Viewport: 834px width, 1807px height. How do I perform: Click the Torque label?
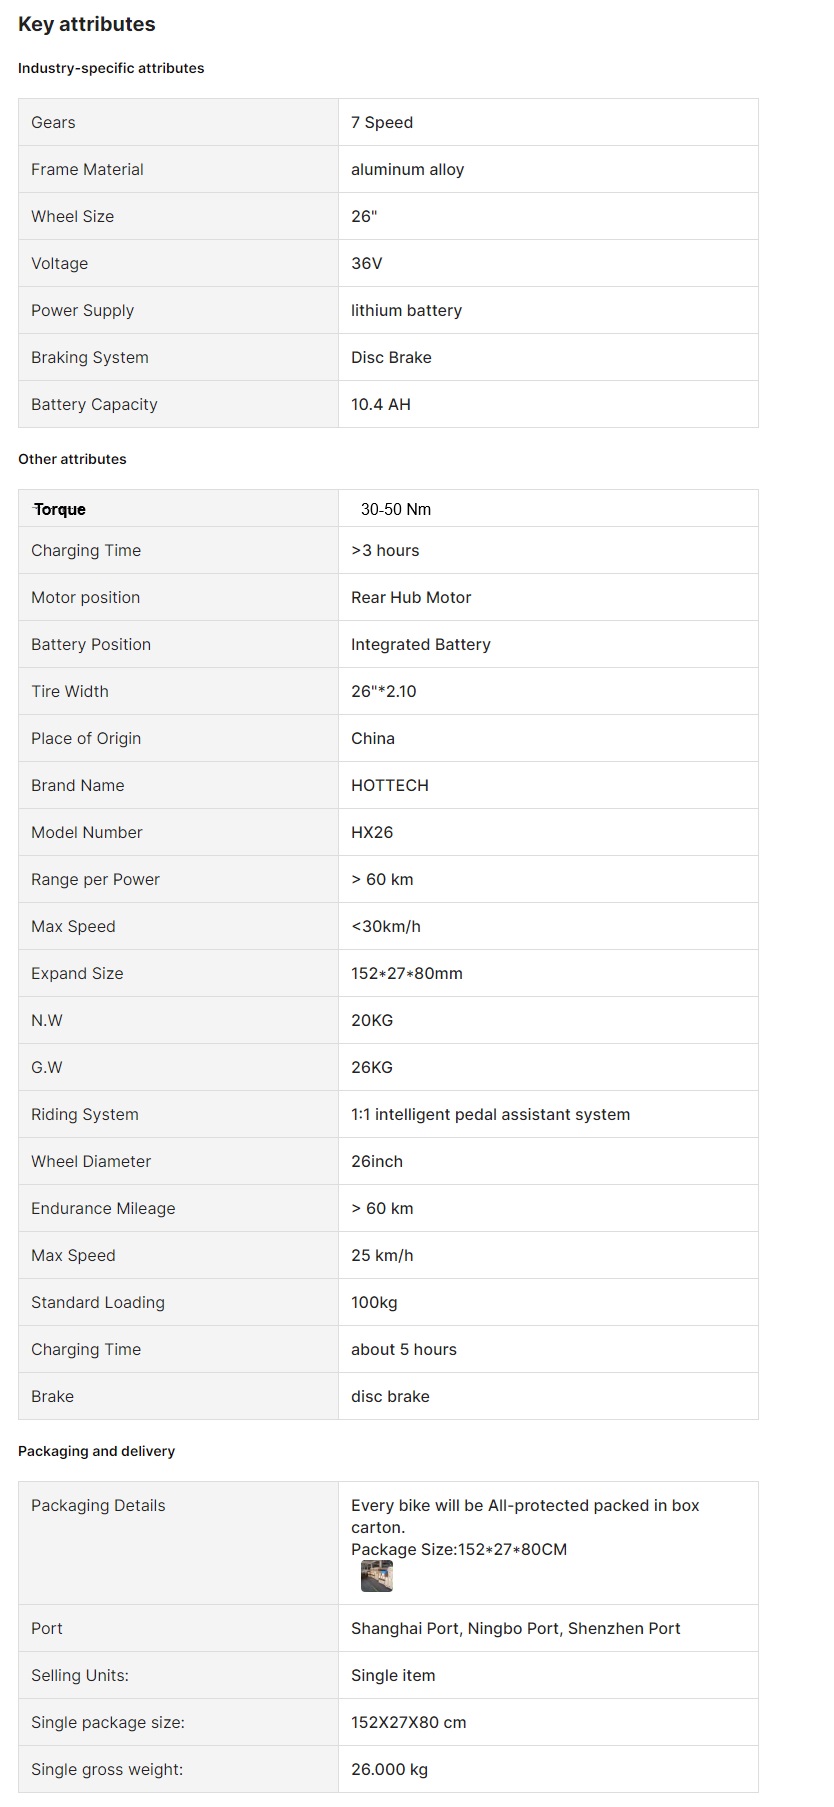tap(60, 509)
